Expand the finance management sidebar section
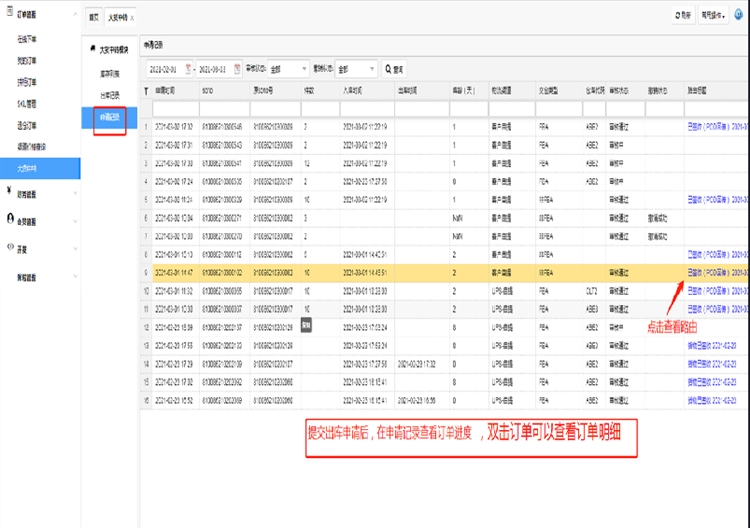This screenshot has width=750, height=528. click(75, 194)
